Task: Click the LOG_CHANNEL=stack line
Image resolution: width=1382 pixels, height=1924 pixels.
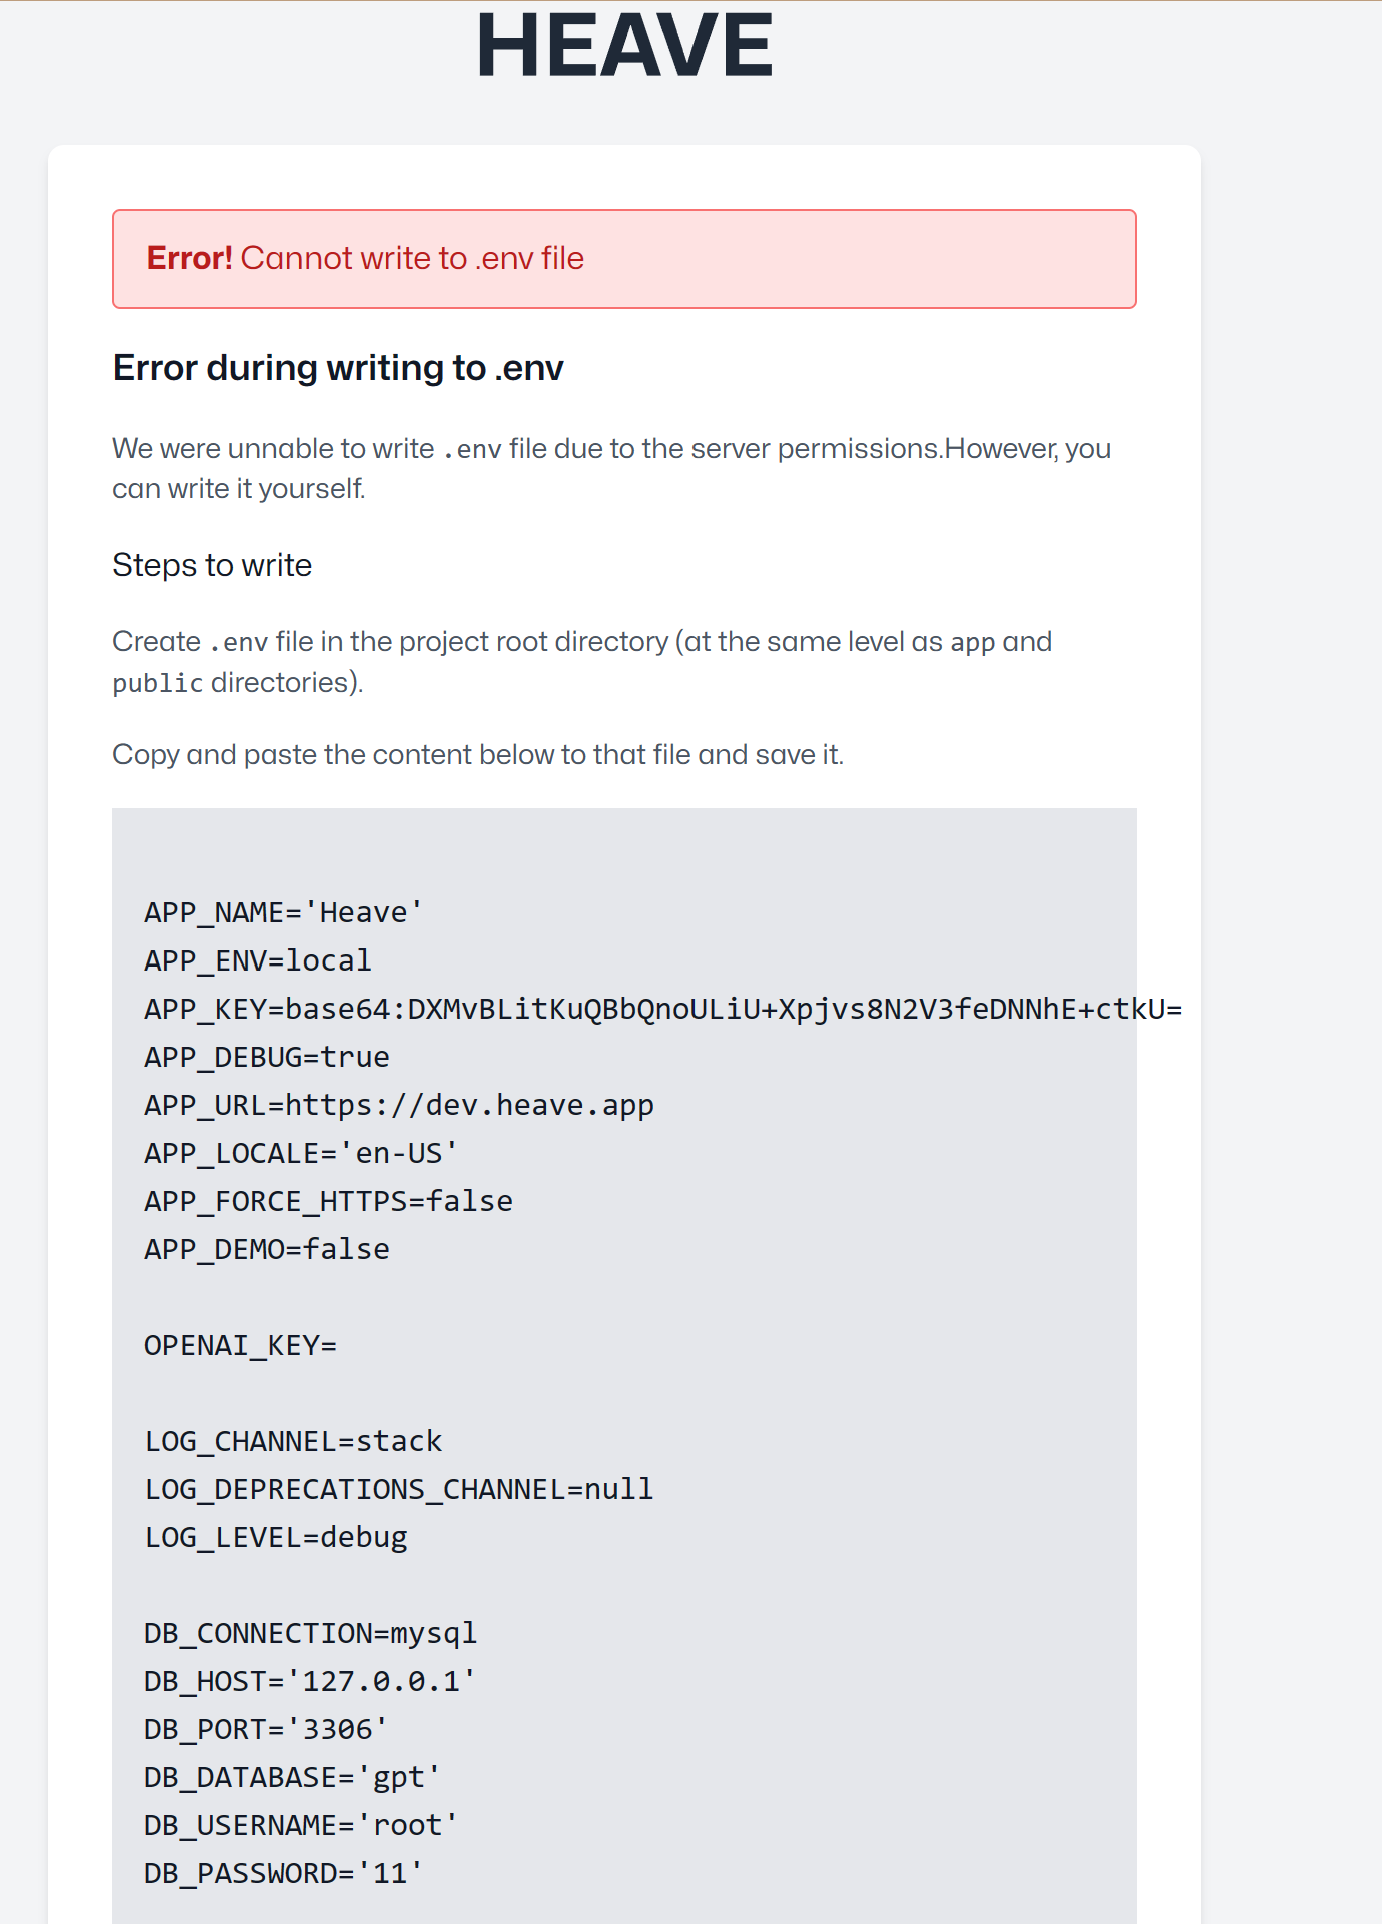Action: (293, 1441)
